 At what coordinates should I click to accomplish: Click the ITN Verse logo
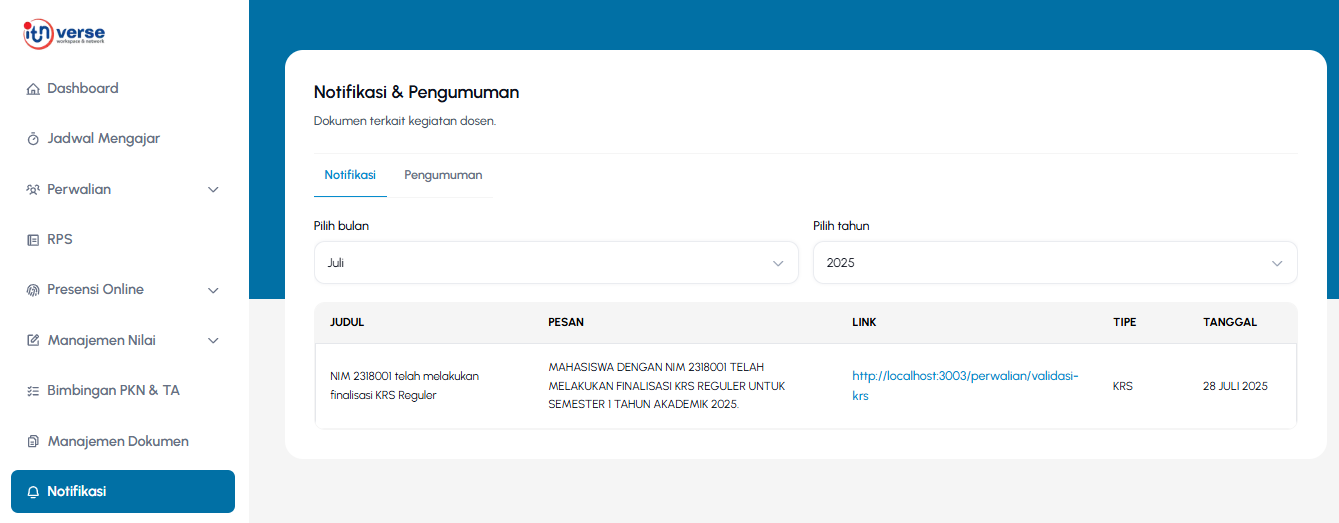pyautogui.click(x=64, y=34)
